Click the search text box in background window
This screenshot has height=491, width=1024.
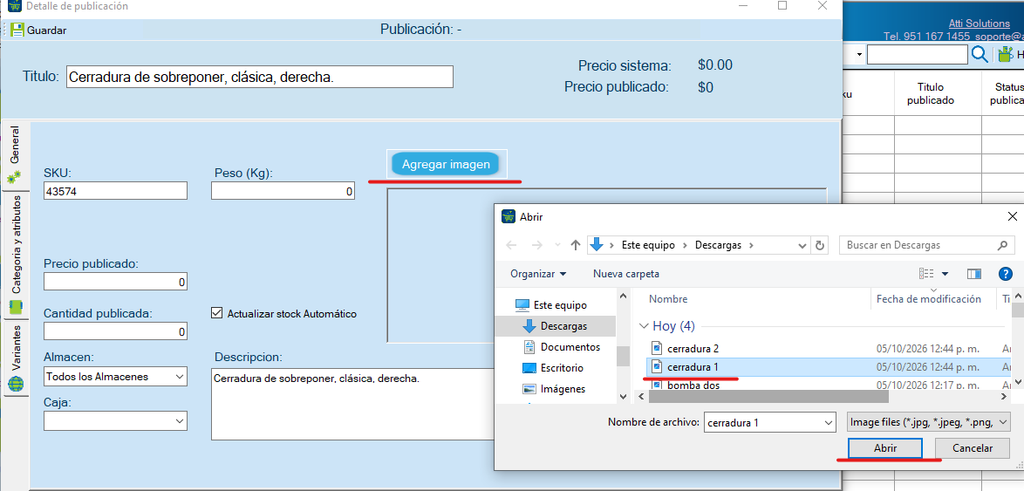pos(917,55)
